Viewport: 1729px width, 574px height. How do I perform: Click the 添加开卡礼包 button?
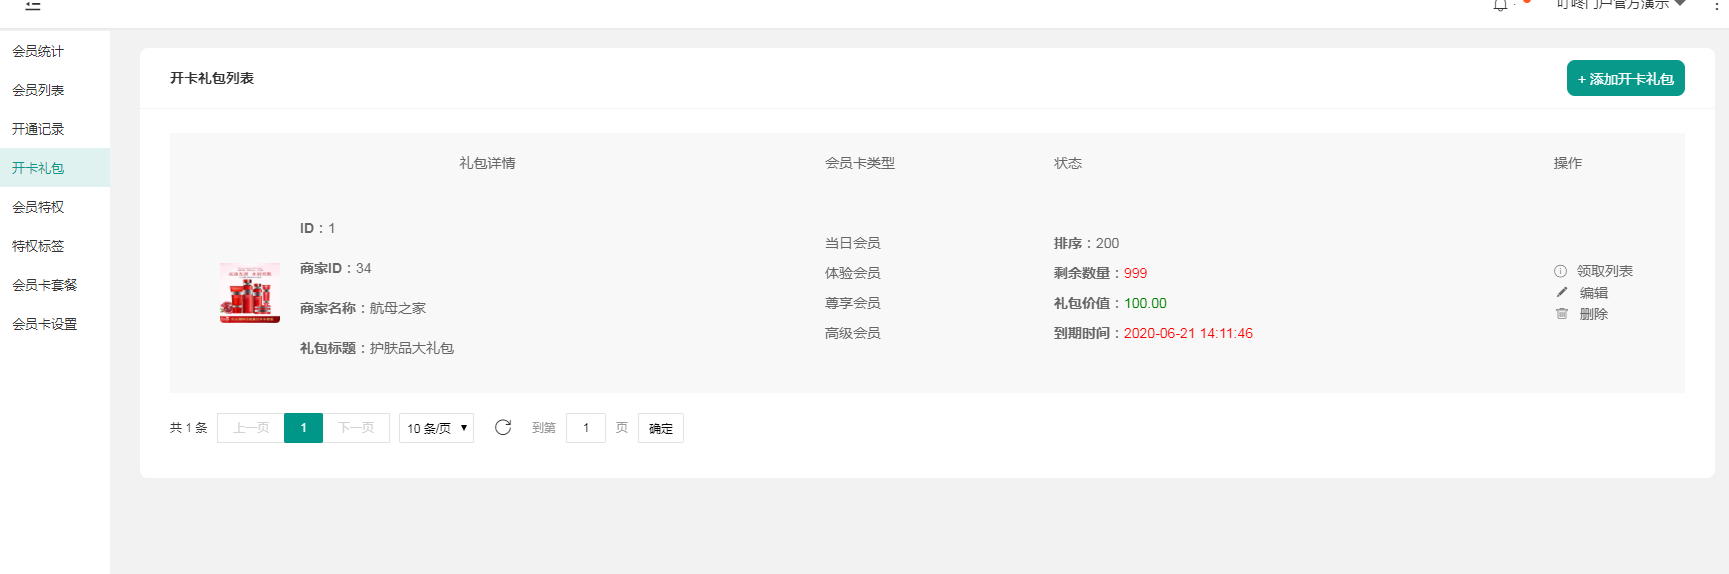(x=1625, y=79)
